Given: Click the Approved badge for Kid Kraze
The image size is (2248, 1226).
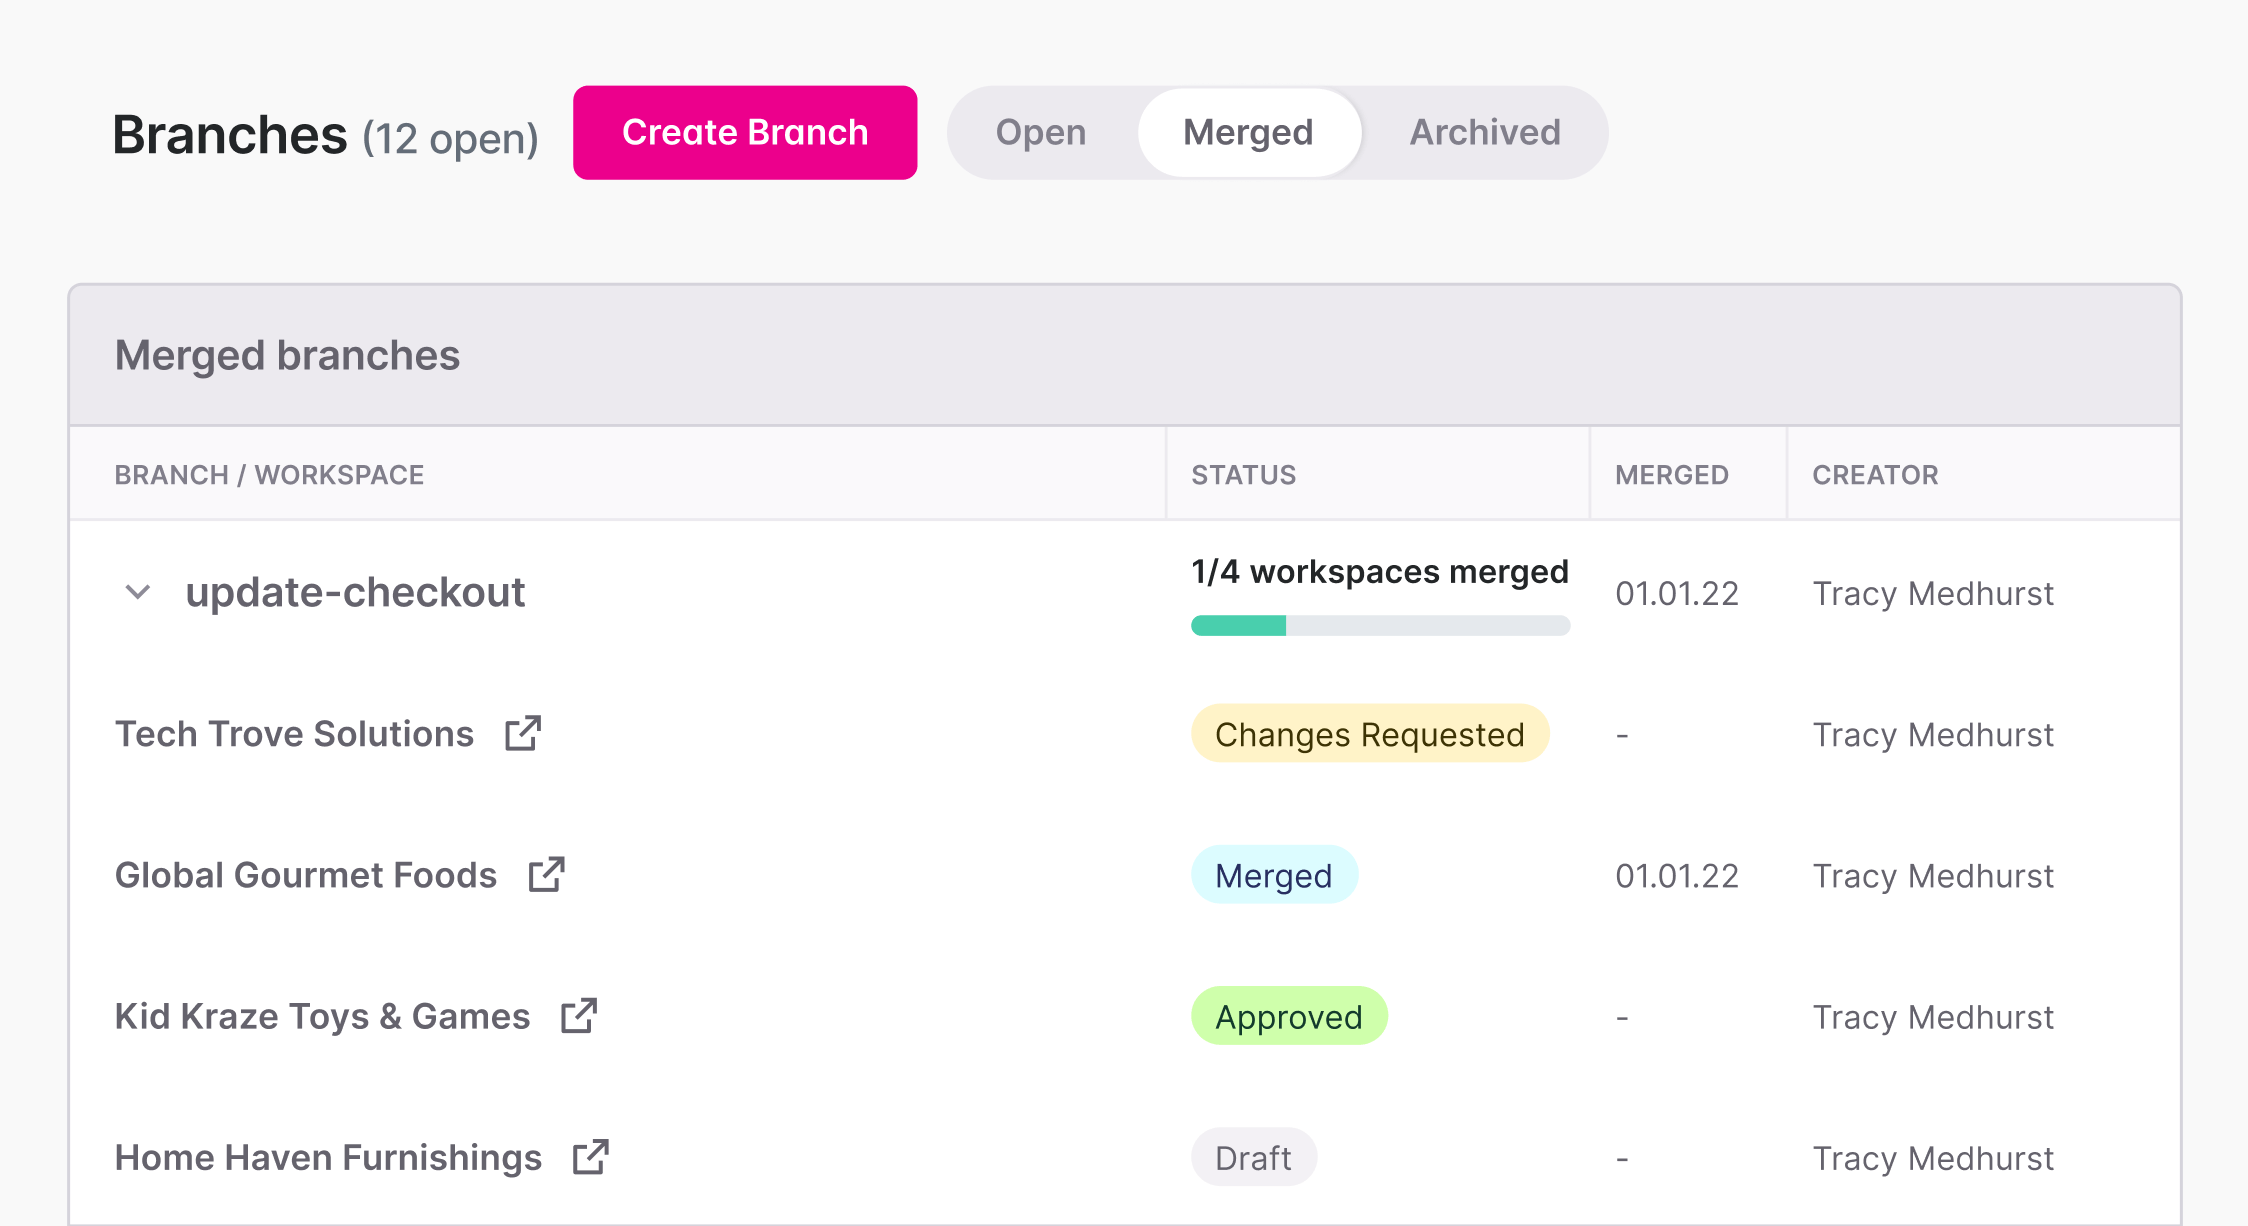Looking at the screenshot, I should point(1288,1016).
